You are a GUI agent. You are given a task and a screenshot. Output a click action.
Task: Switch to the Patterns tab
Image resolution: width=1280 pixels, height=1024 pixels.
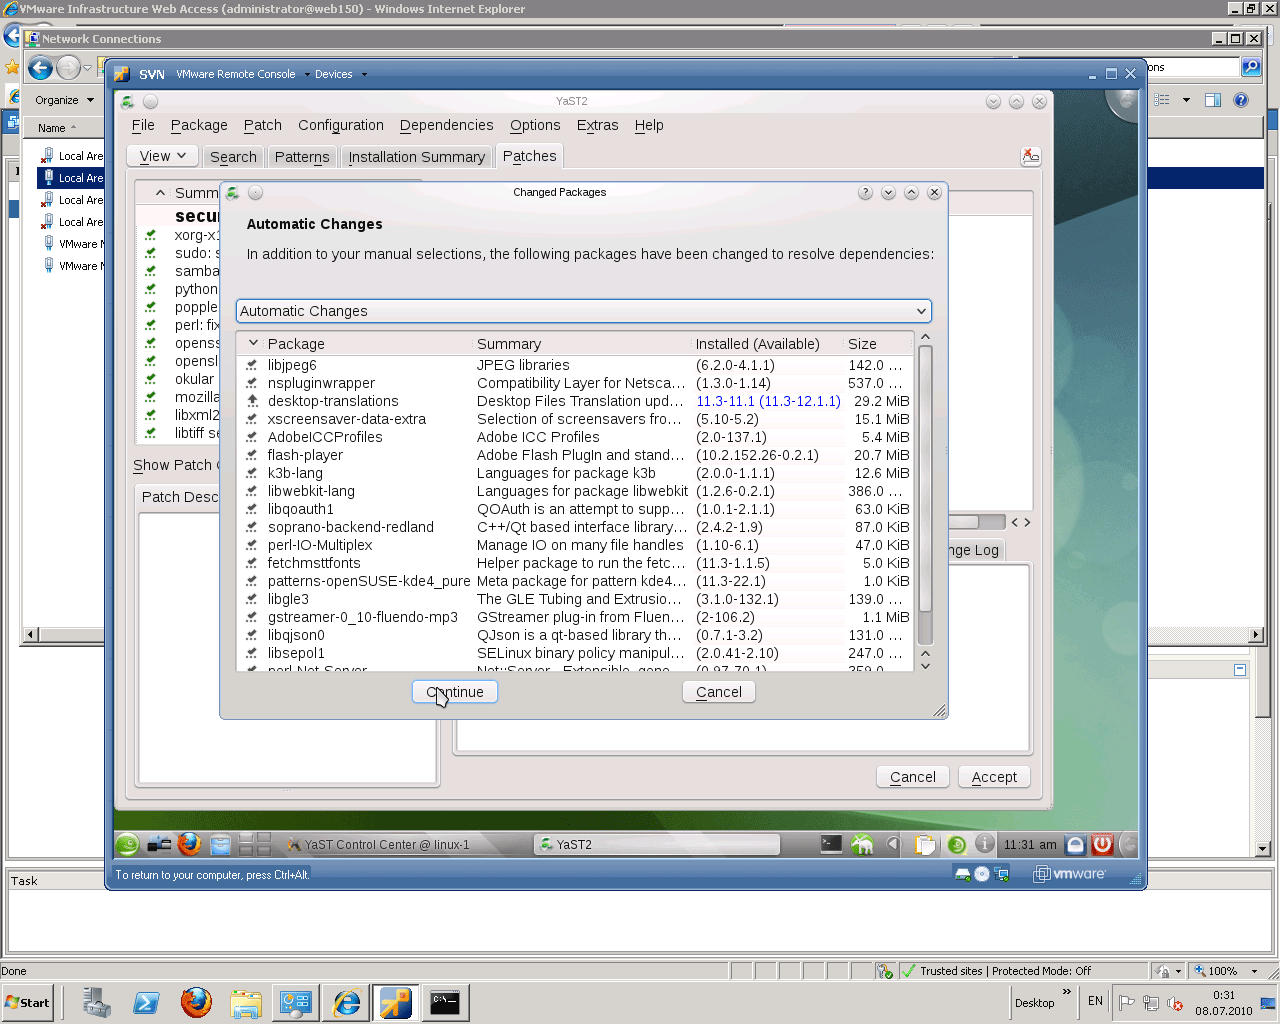[x=302, y=157]
